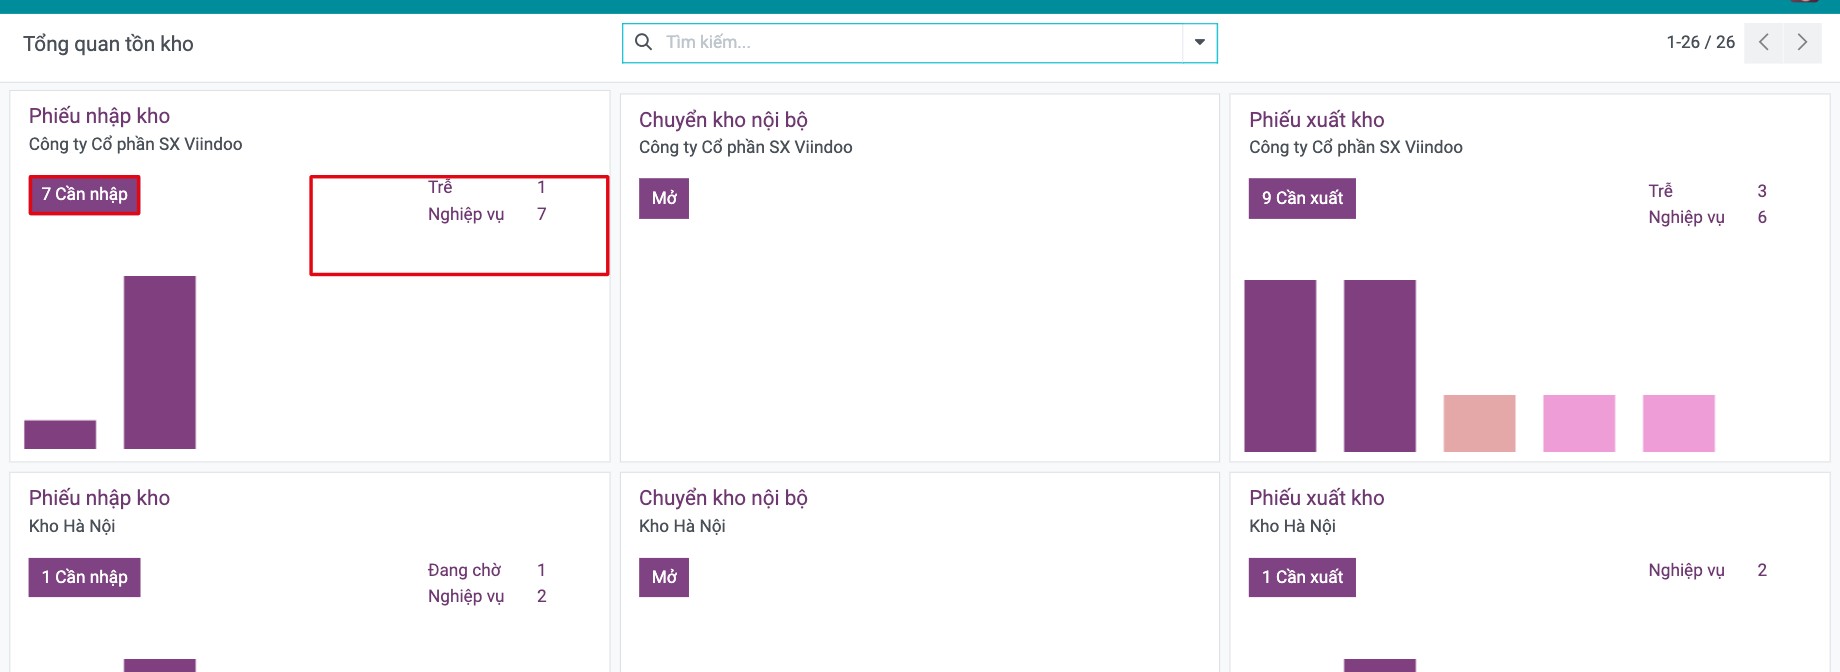The width and height of the screenshot is (1840, 672).
Task: Click the 7 Cần nhập button
Action: click(x=84, y=194)
